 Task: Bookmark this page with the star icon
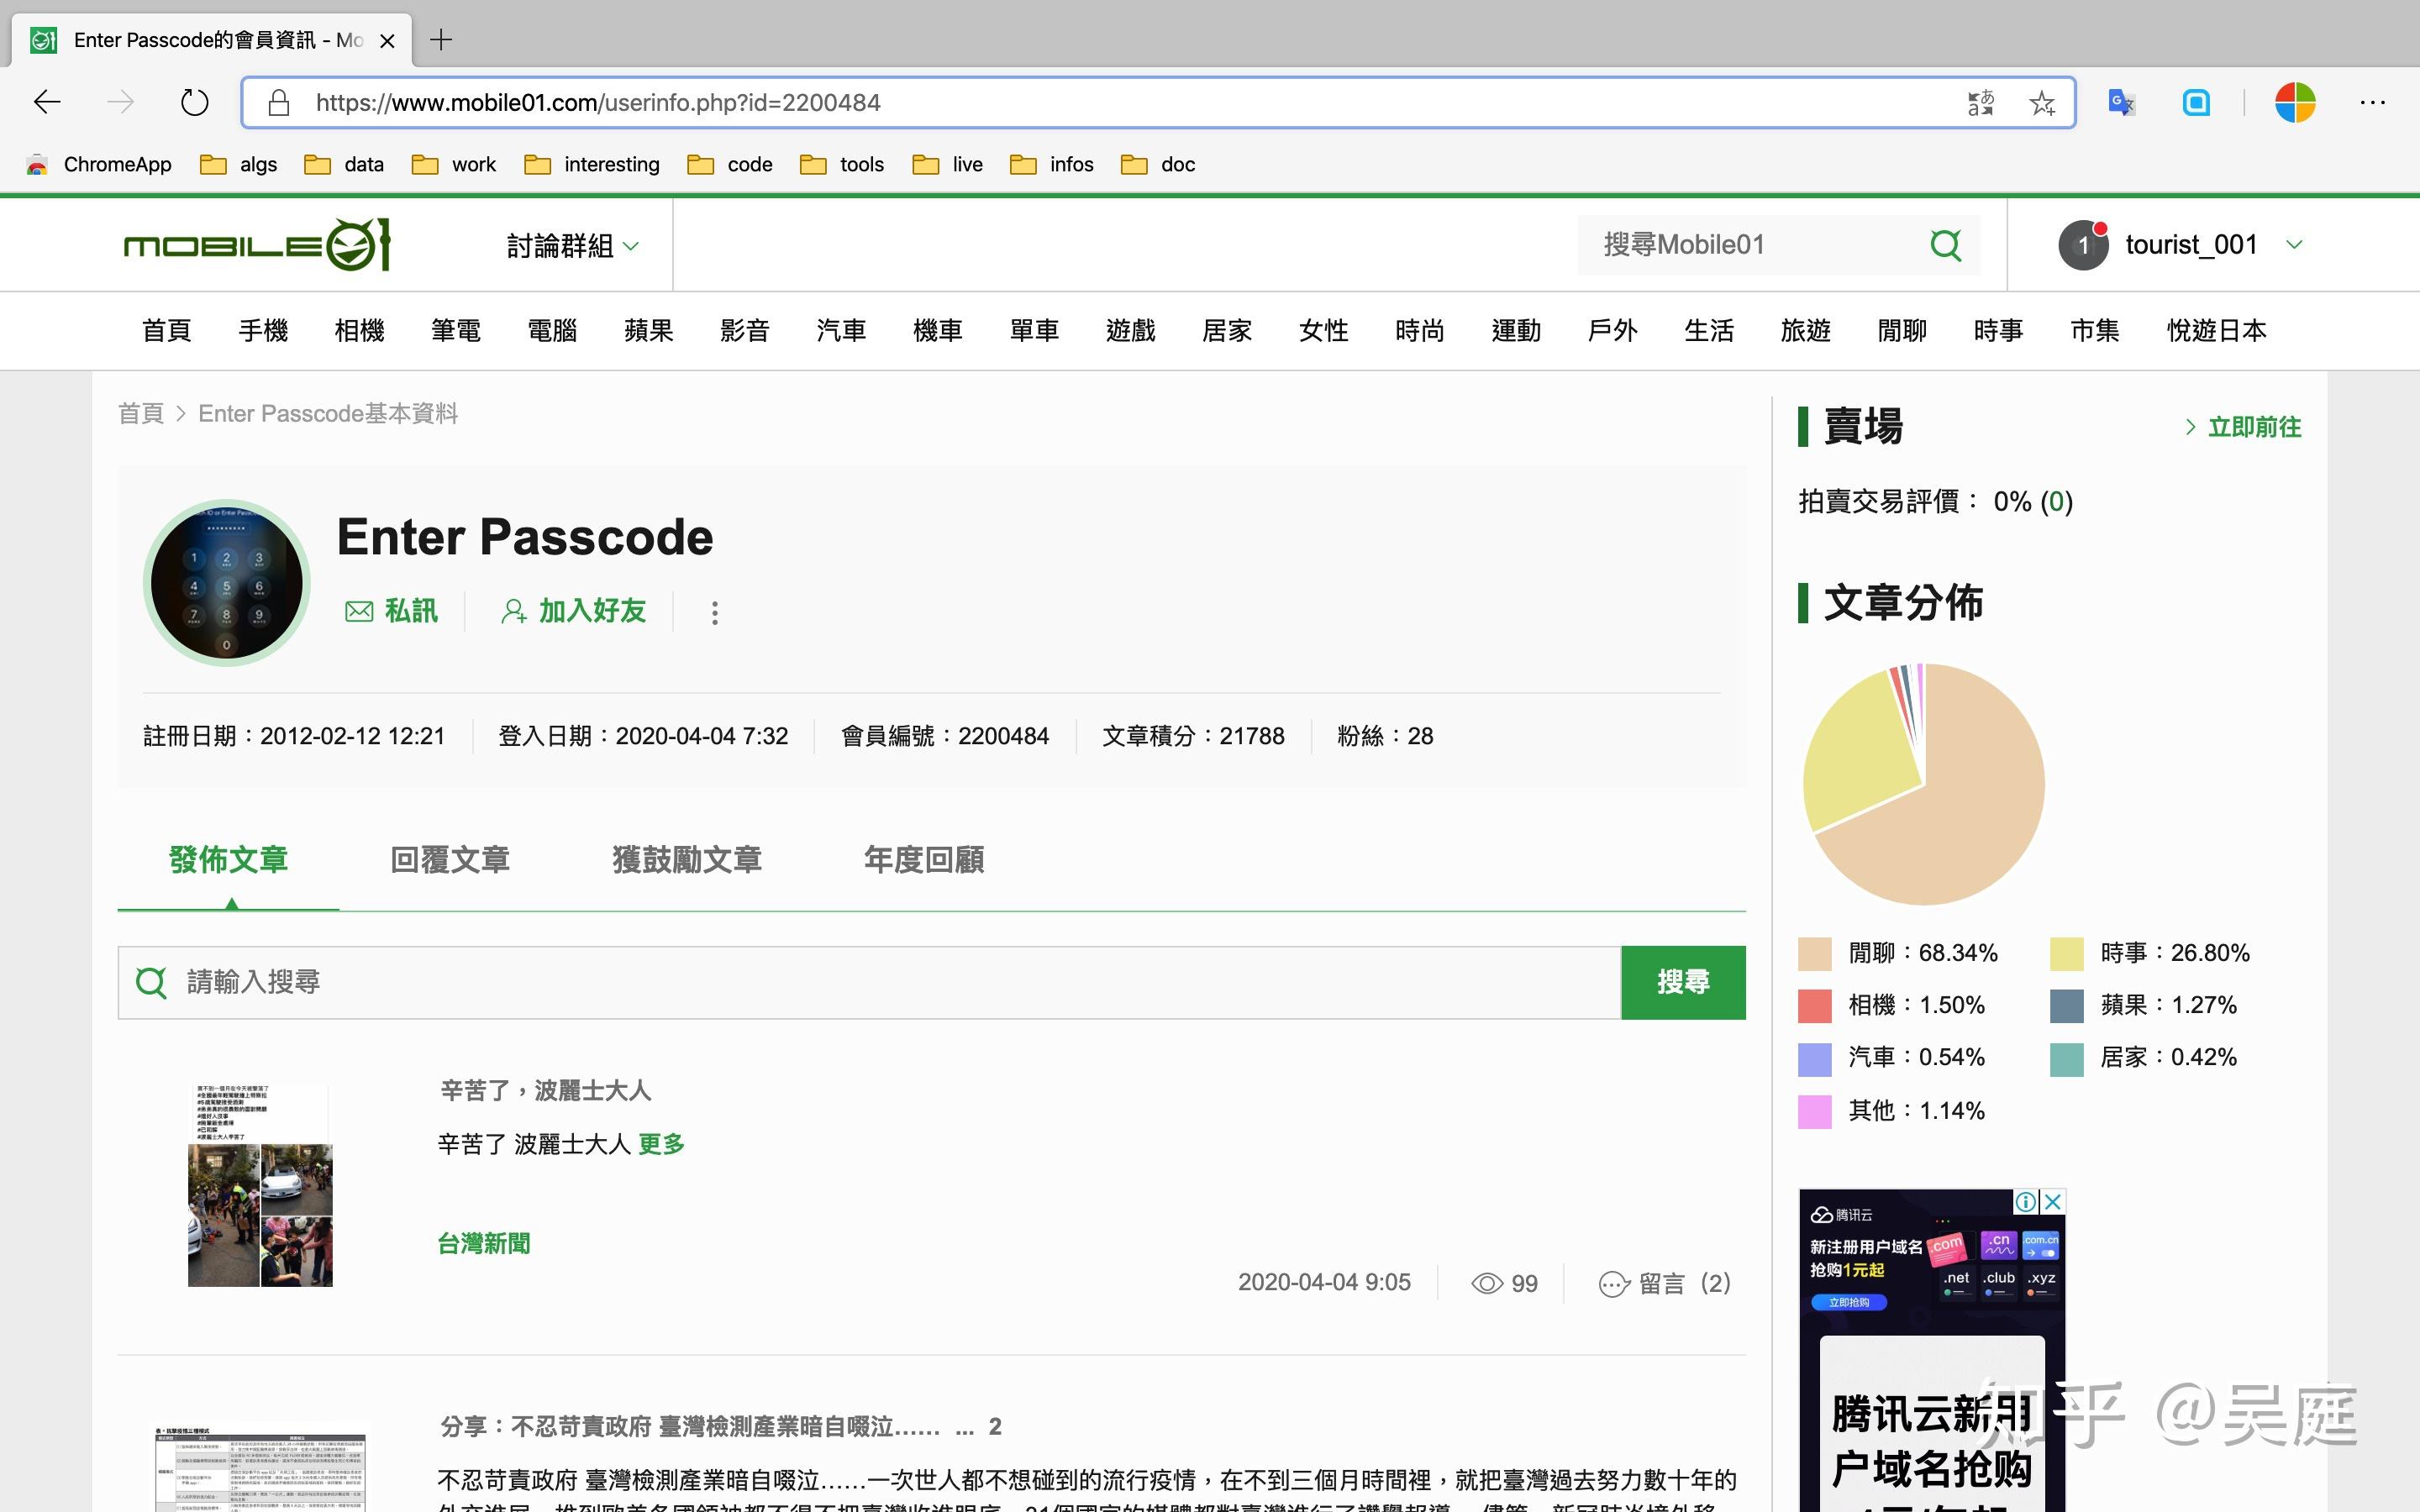click(2042, 102)
